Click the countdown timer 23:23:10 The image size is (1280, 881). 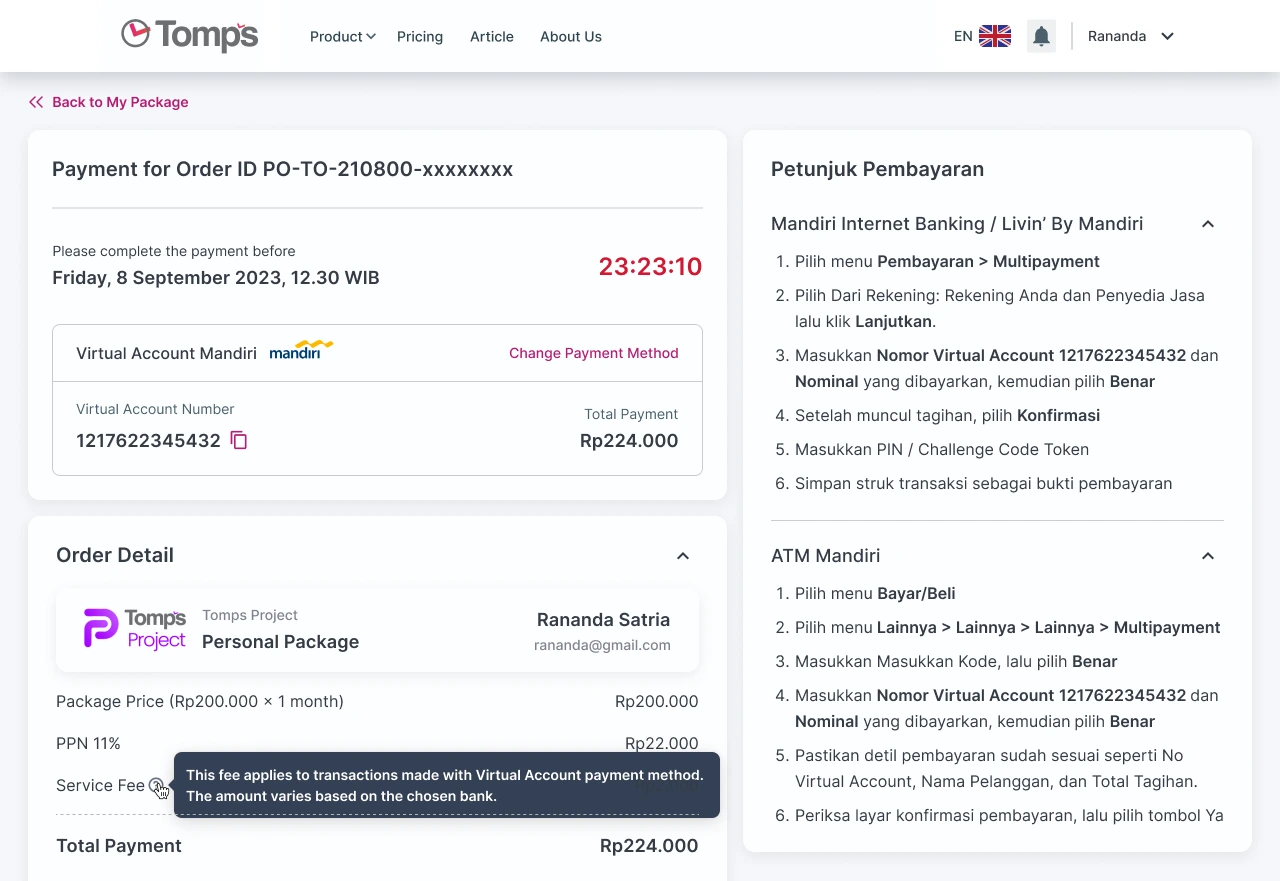pos(650,267)
